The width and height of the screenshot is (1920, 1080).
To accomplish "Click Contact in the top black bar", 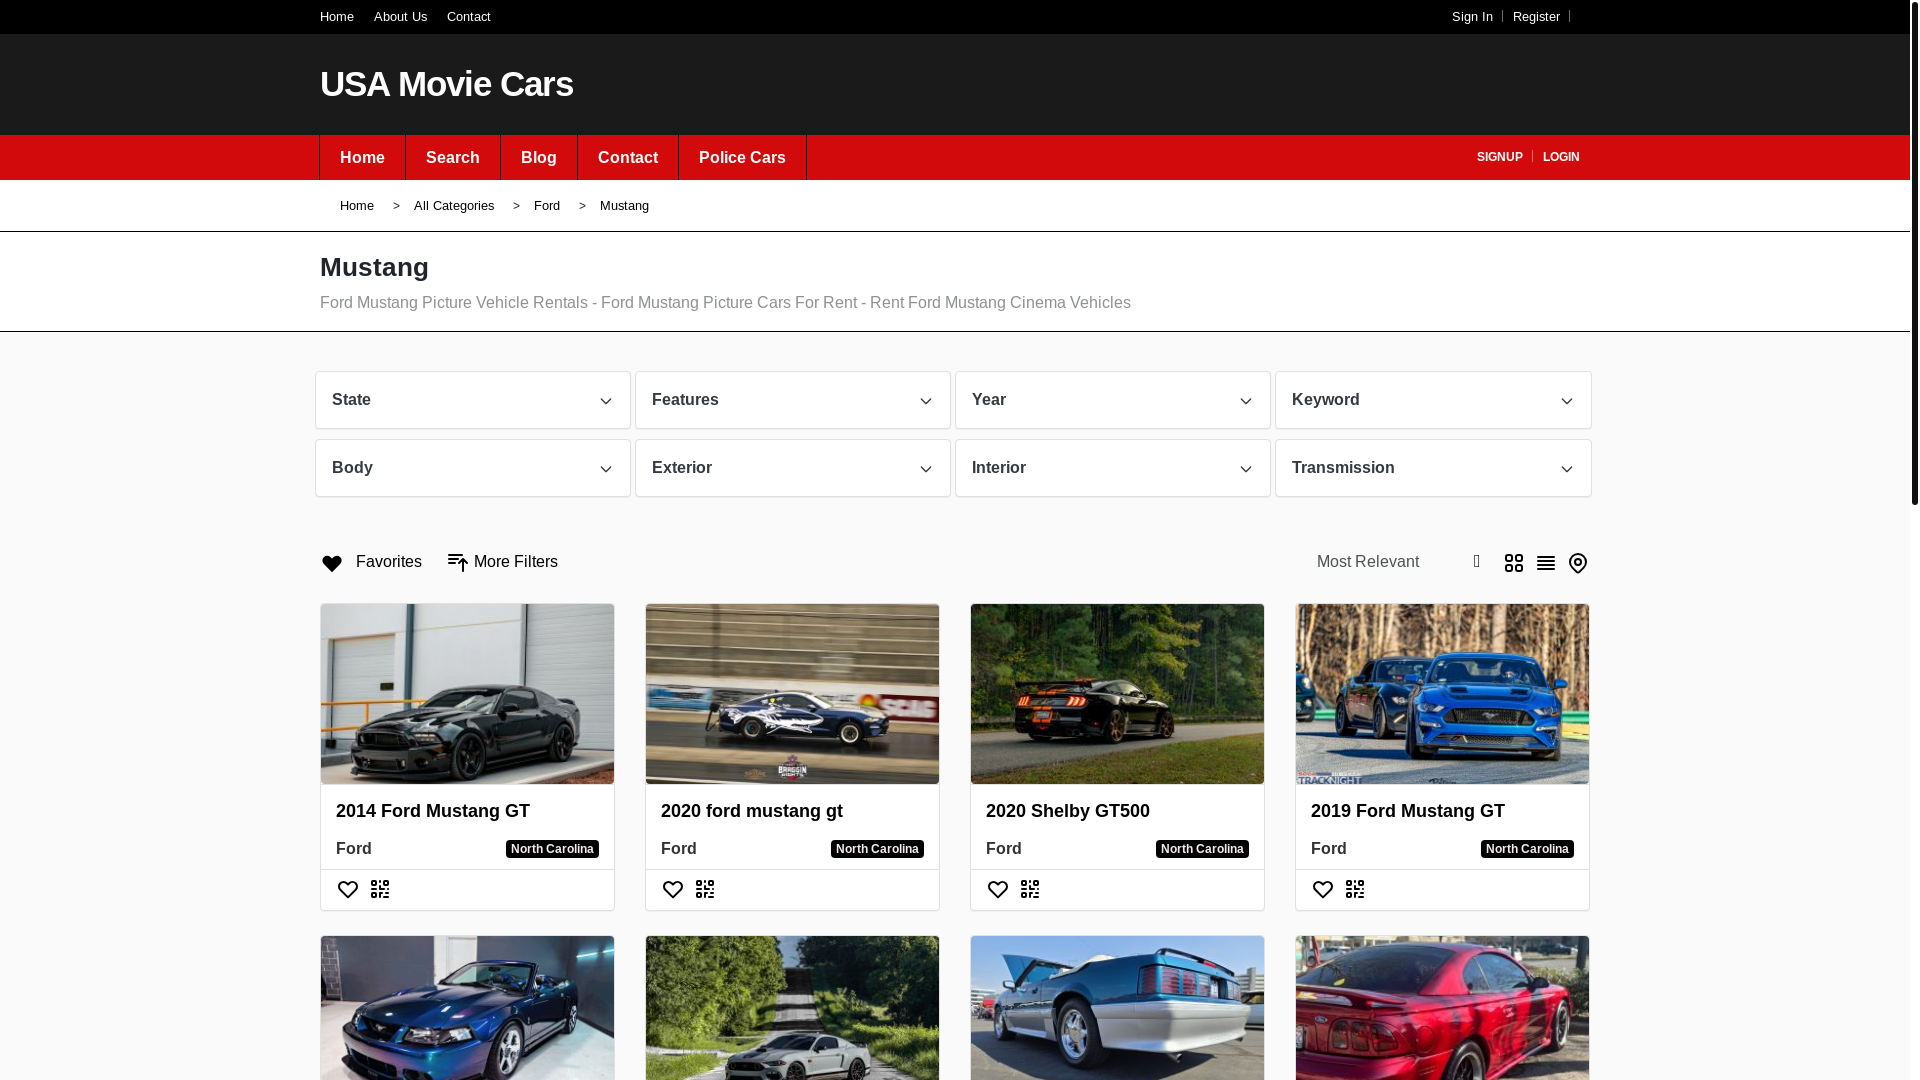I will click(469, 17).
